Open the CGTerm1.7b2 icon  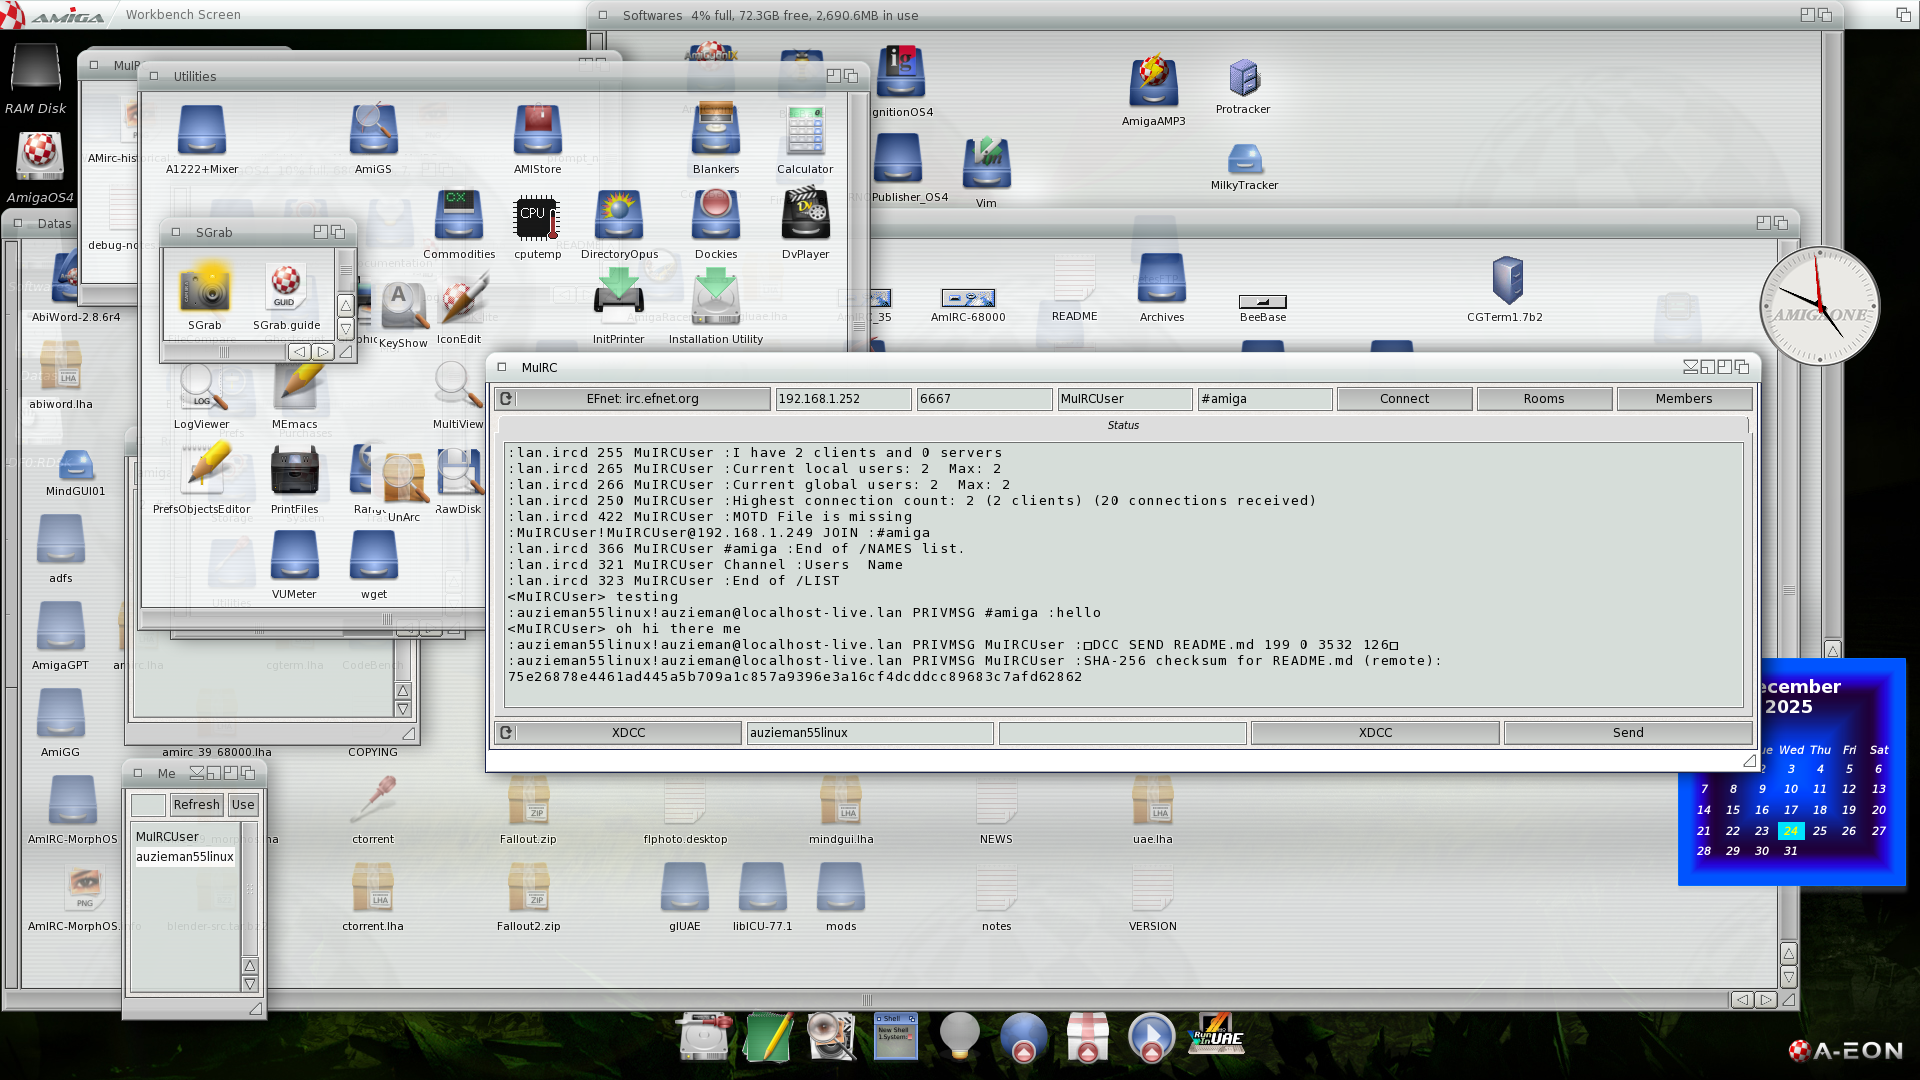pos(1506,280)
